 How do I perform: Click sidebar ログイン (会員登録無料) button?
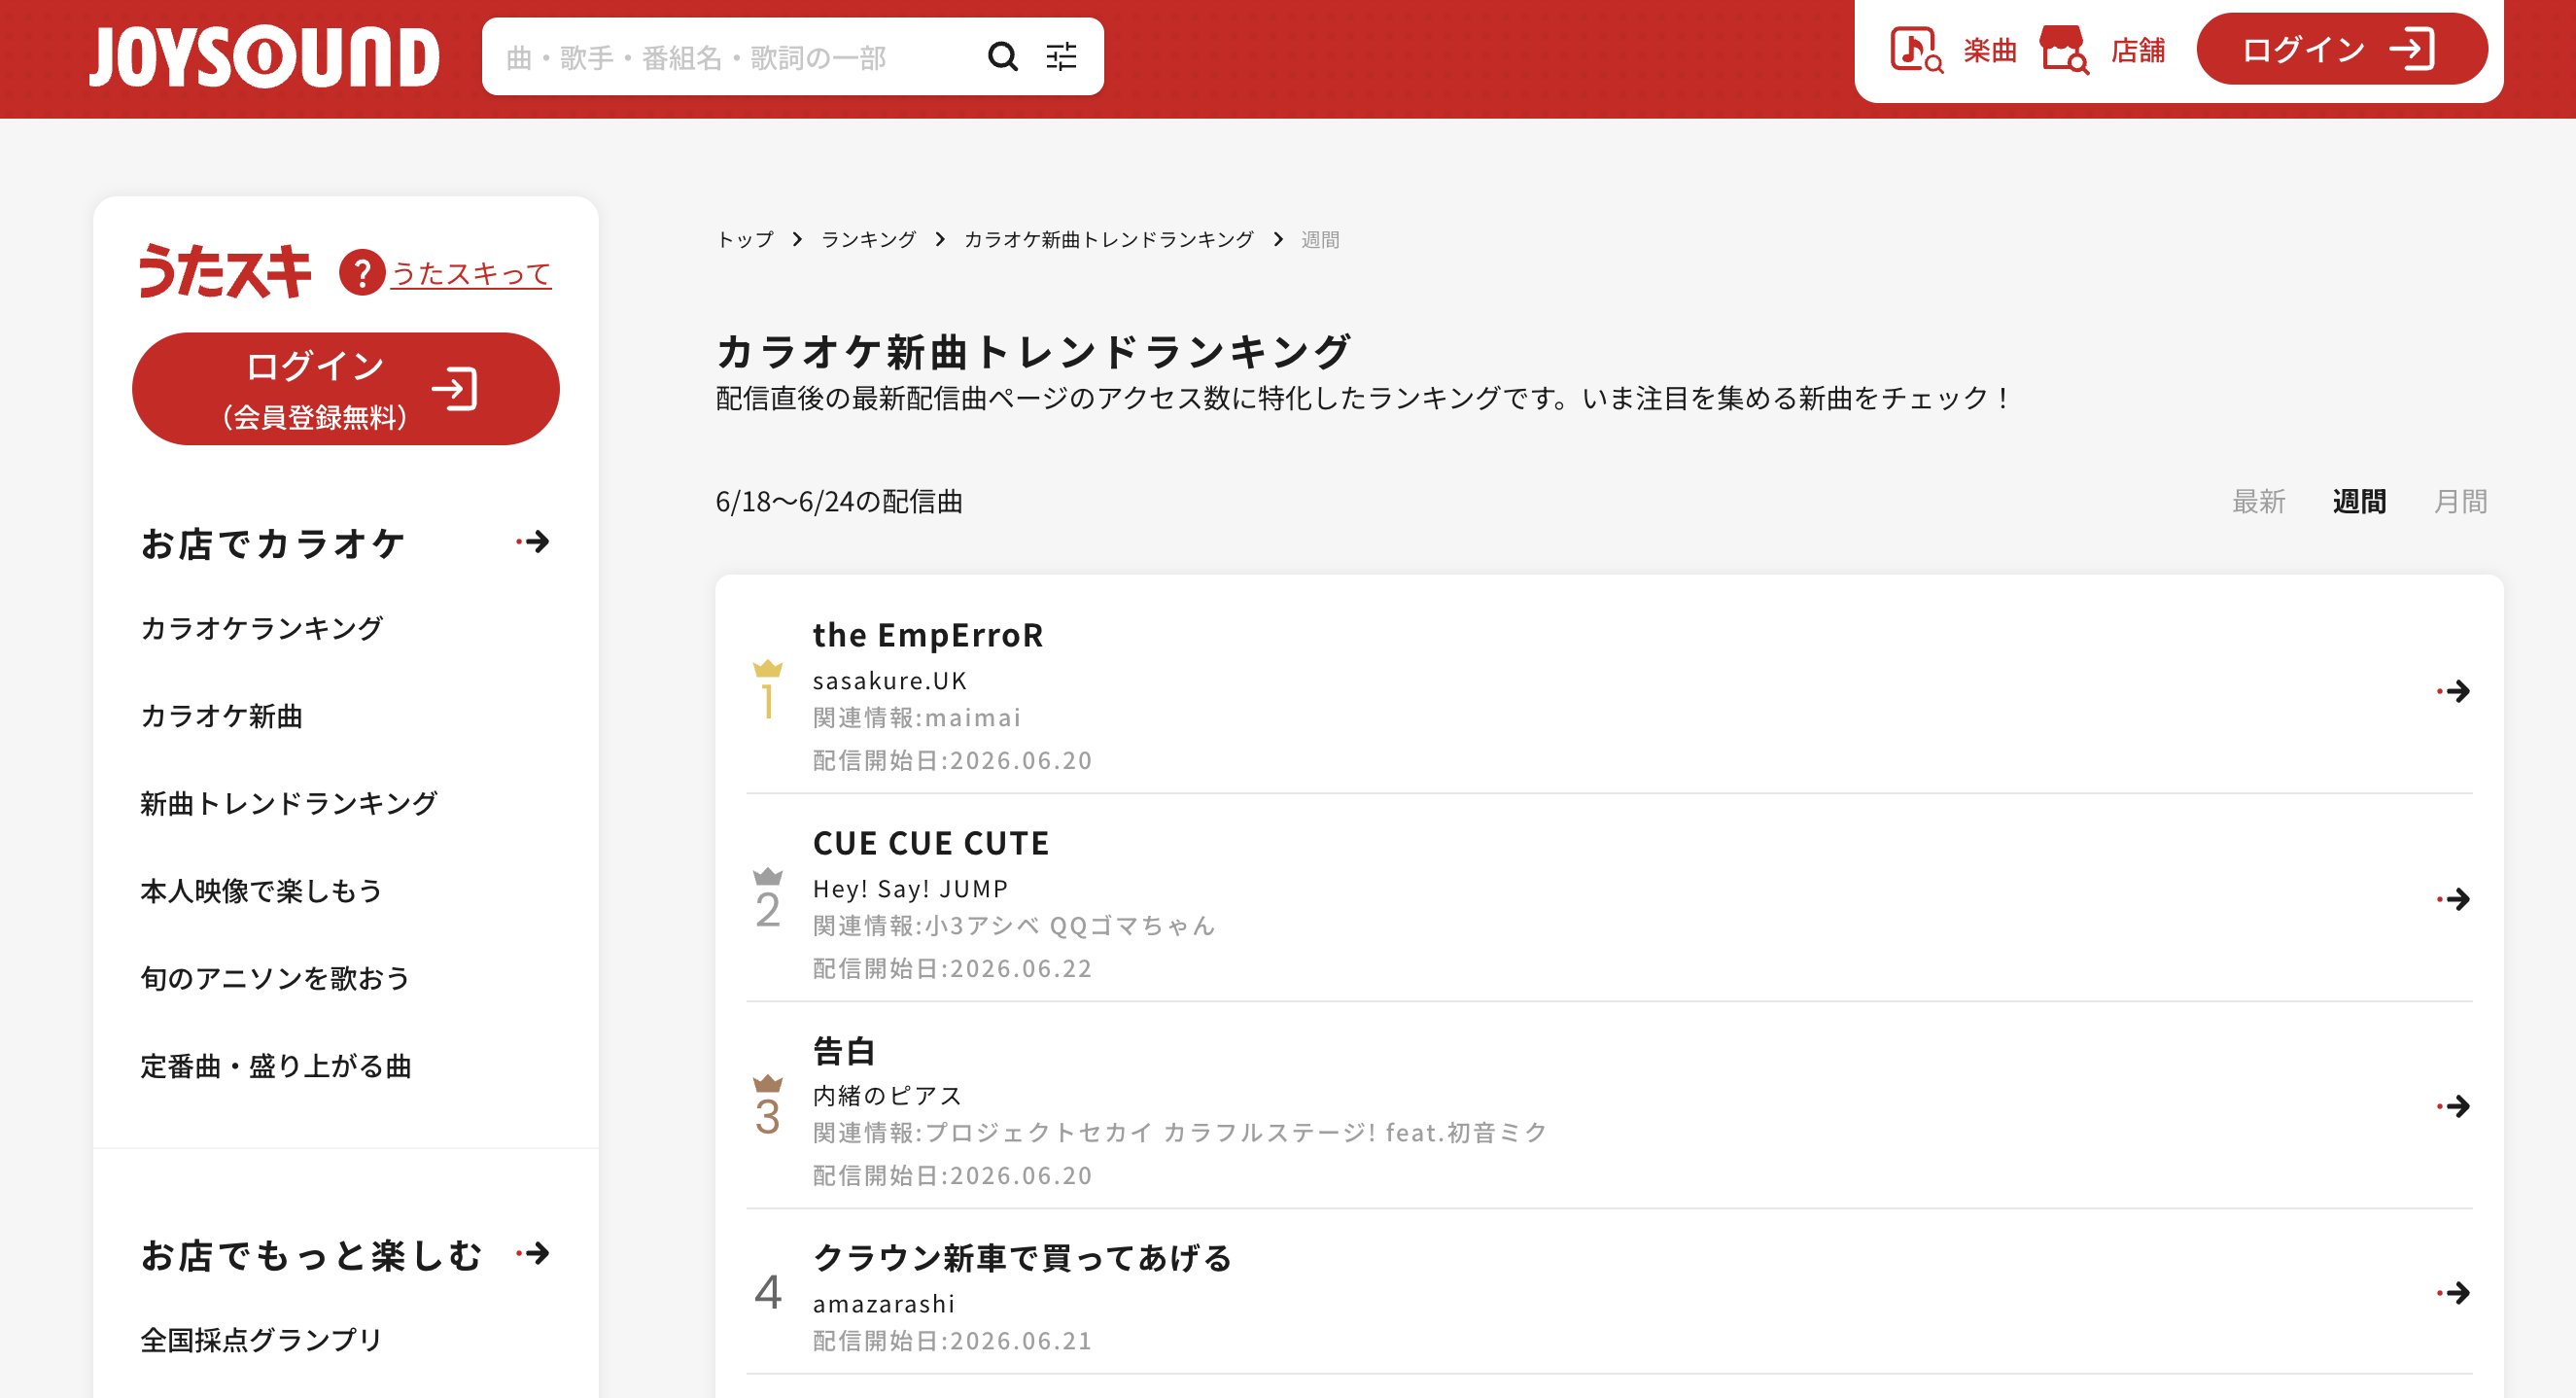click(x=346, y=389)
